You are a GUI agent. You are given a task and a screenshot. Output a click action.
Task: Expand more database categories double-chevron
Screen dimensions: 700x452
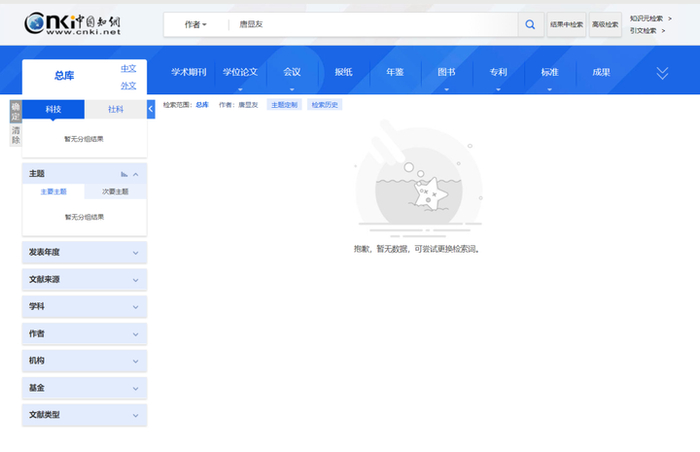click(x=662, y=73)
